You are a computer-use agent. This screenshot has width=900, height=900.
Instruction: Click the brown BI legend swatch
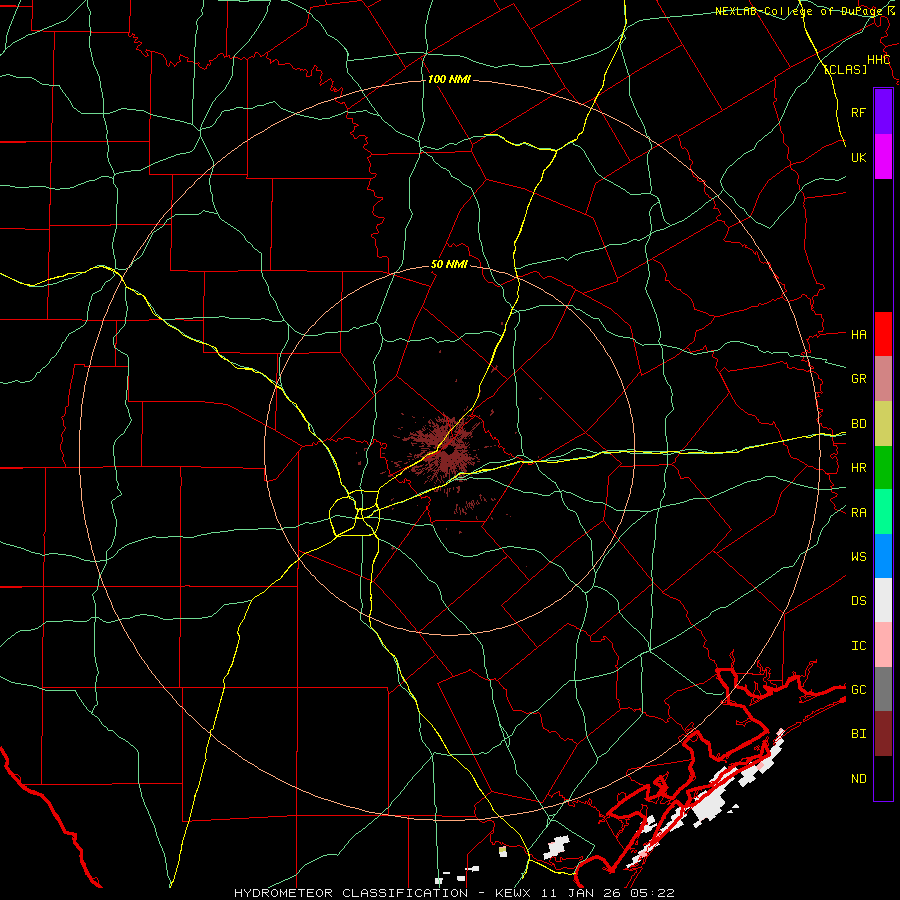[883, 734]
